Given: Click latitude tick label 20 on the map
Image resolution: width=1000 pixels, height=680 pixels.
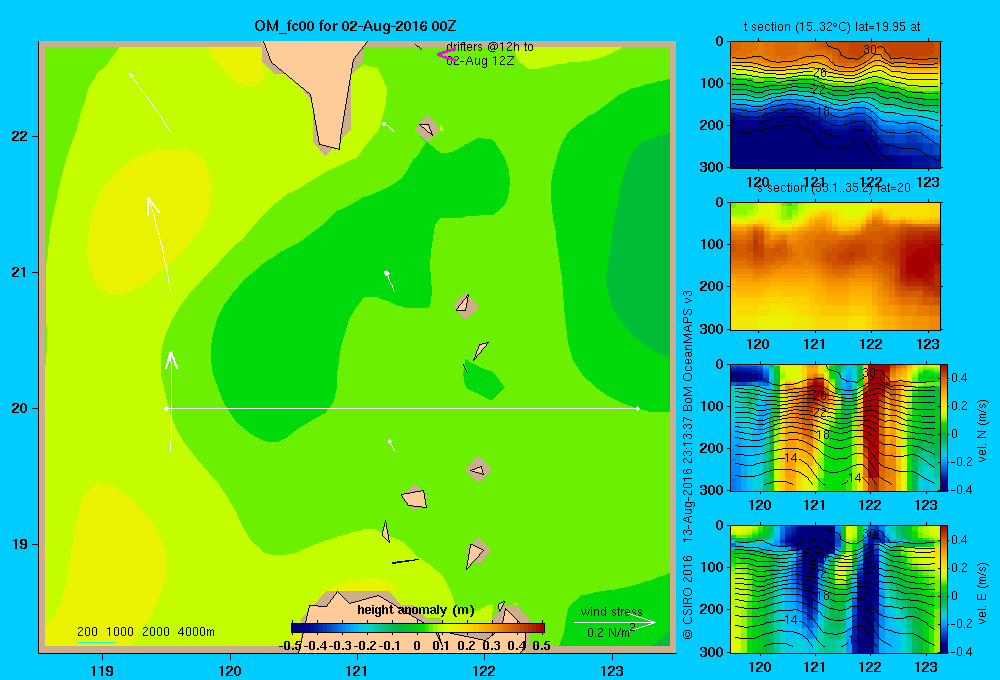Looking at the screenshot, I should click(x=20, y=408).
